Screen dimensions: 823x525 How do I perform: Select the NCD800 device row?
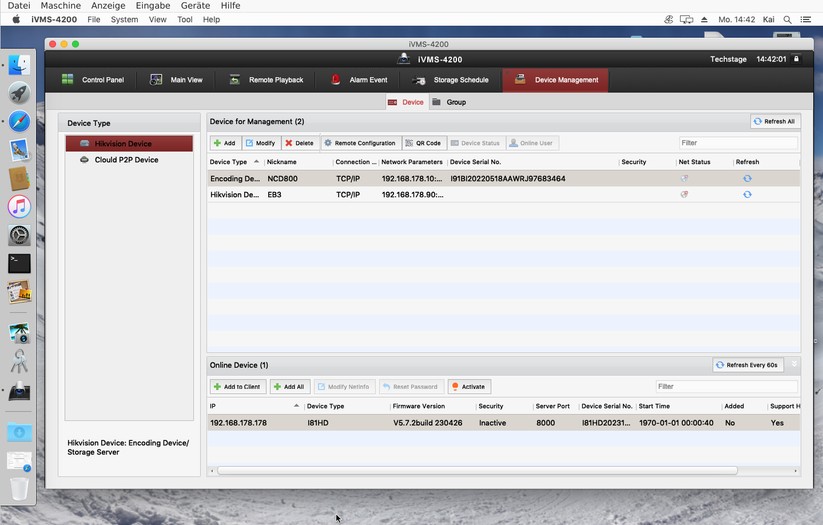(503, 178)
